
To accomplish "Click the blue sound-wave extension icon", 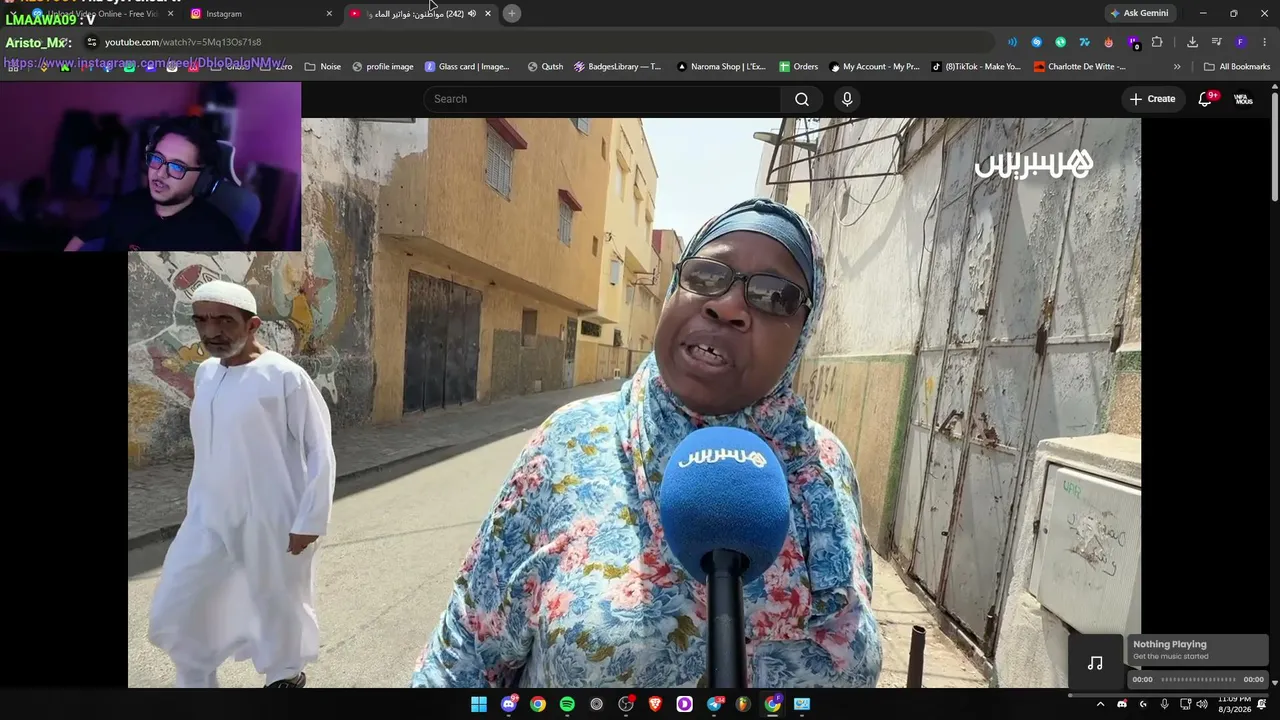I will tap(1012, 42).
